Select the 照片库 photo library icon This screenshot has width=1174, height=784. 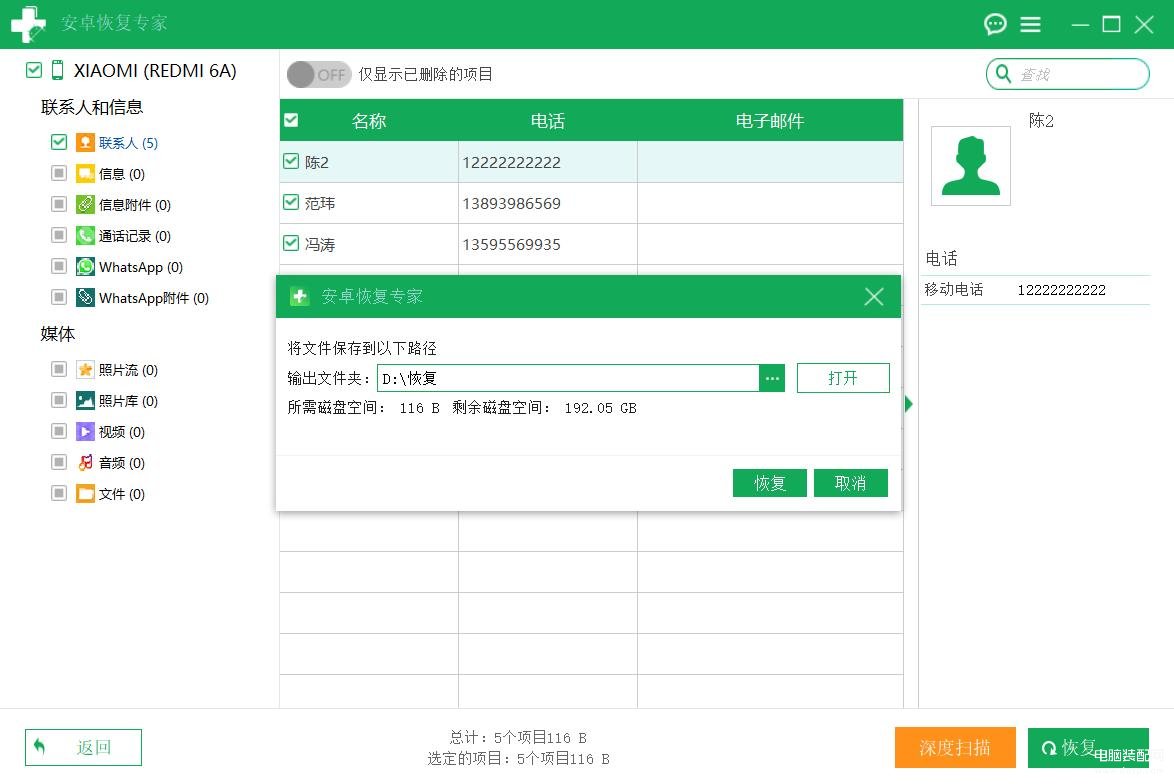[85, 401]
